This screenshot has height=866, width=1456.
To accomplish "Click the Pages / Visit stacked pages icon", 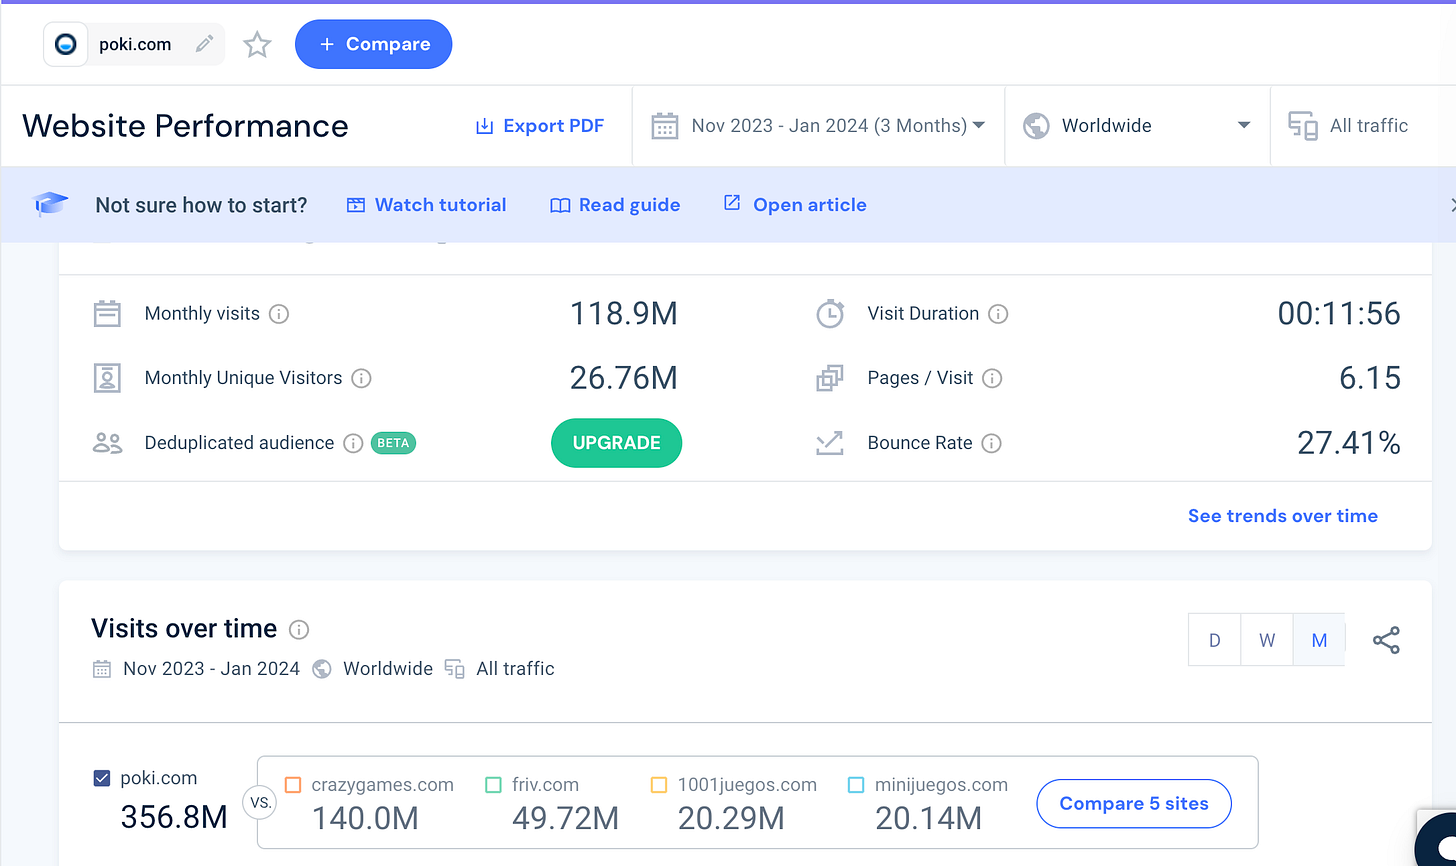I will click(x=830, y=378).
